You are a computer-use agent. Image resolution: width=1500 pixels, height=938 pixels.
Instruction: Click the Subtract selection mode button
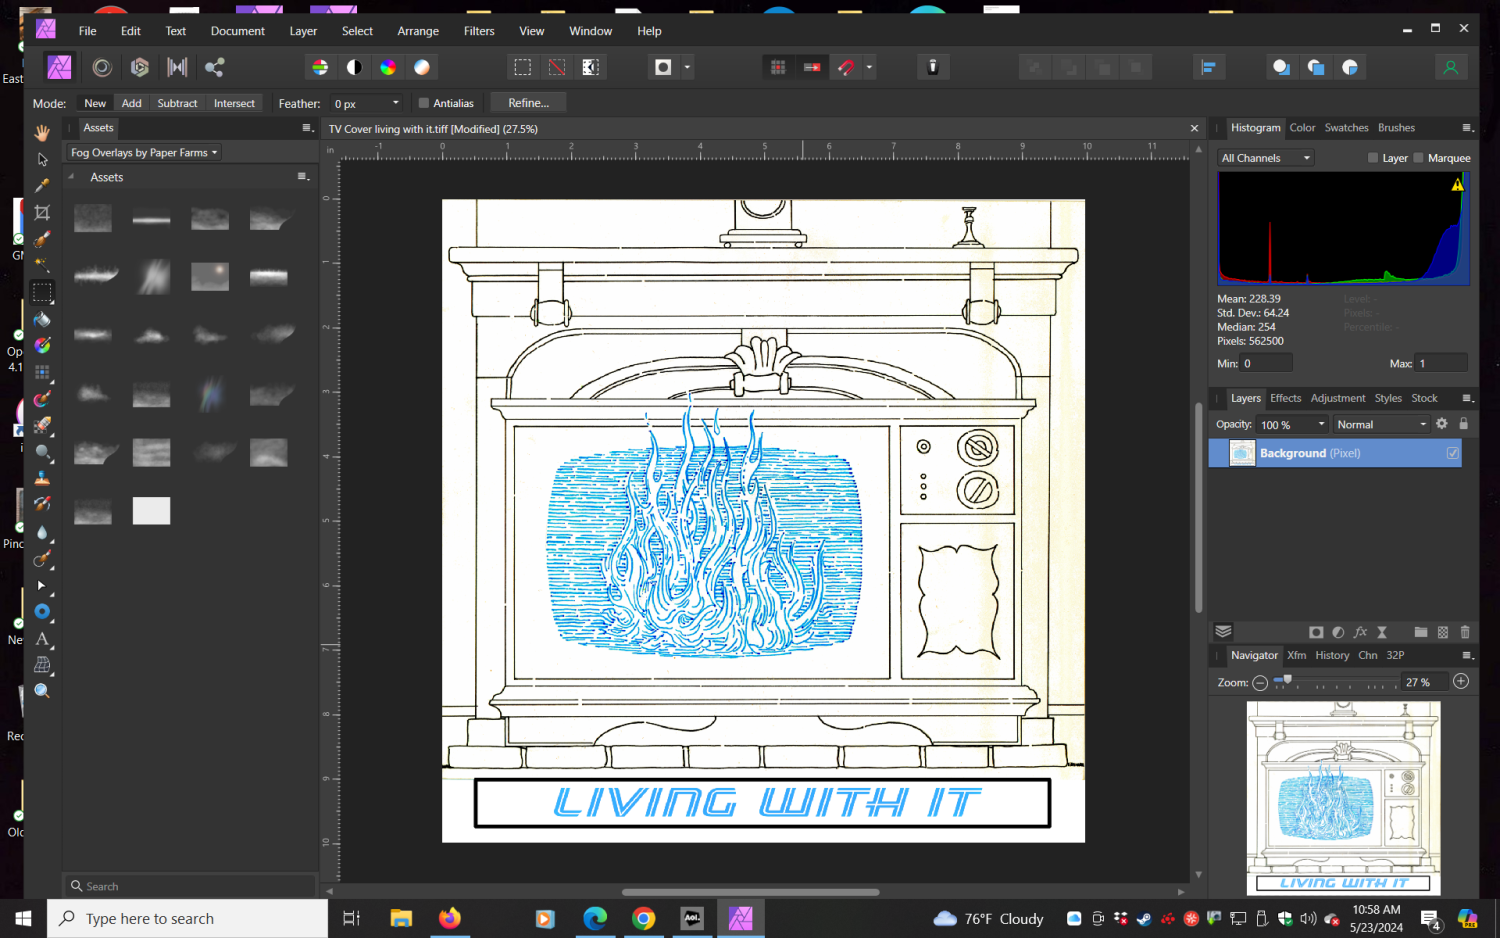point(176,102)
